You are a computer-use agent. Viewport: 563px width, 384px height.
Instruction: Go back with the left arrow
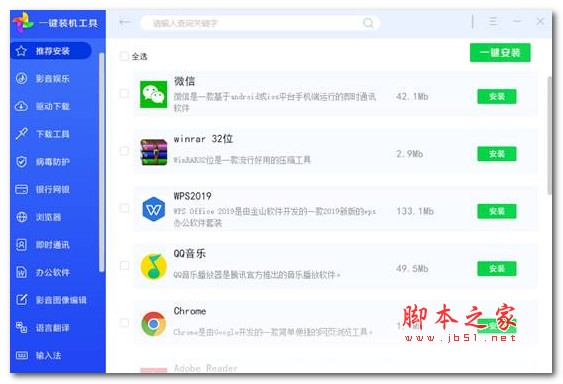click(x=124, y=22)
